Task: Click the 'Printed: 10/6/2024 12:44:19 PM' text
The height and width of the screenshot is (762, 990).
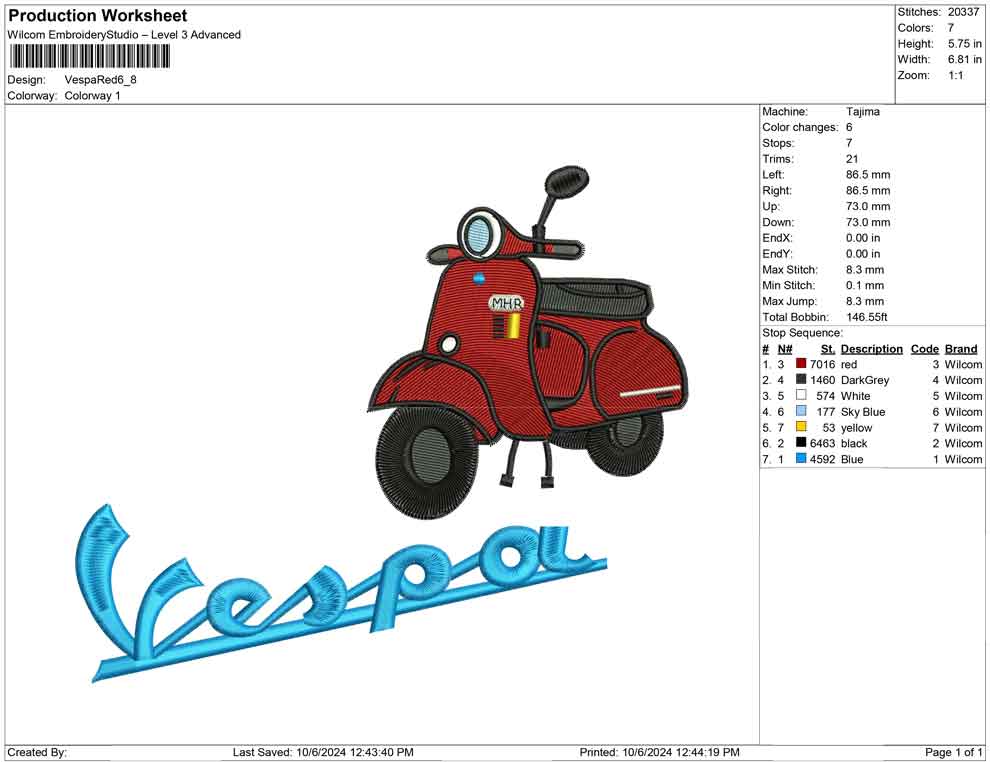Action: pyautogui.click(x=659, y=752)
